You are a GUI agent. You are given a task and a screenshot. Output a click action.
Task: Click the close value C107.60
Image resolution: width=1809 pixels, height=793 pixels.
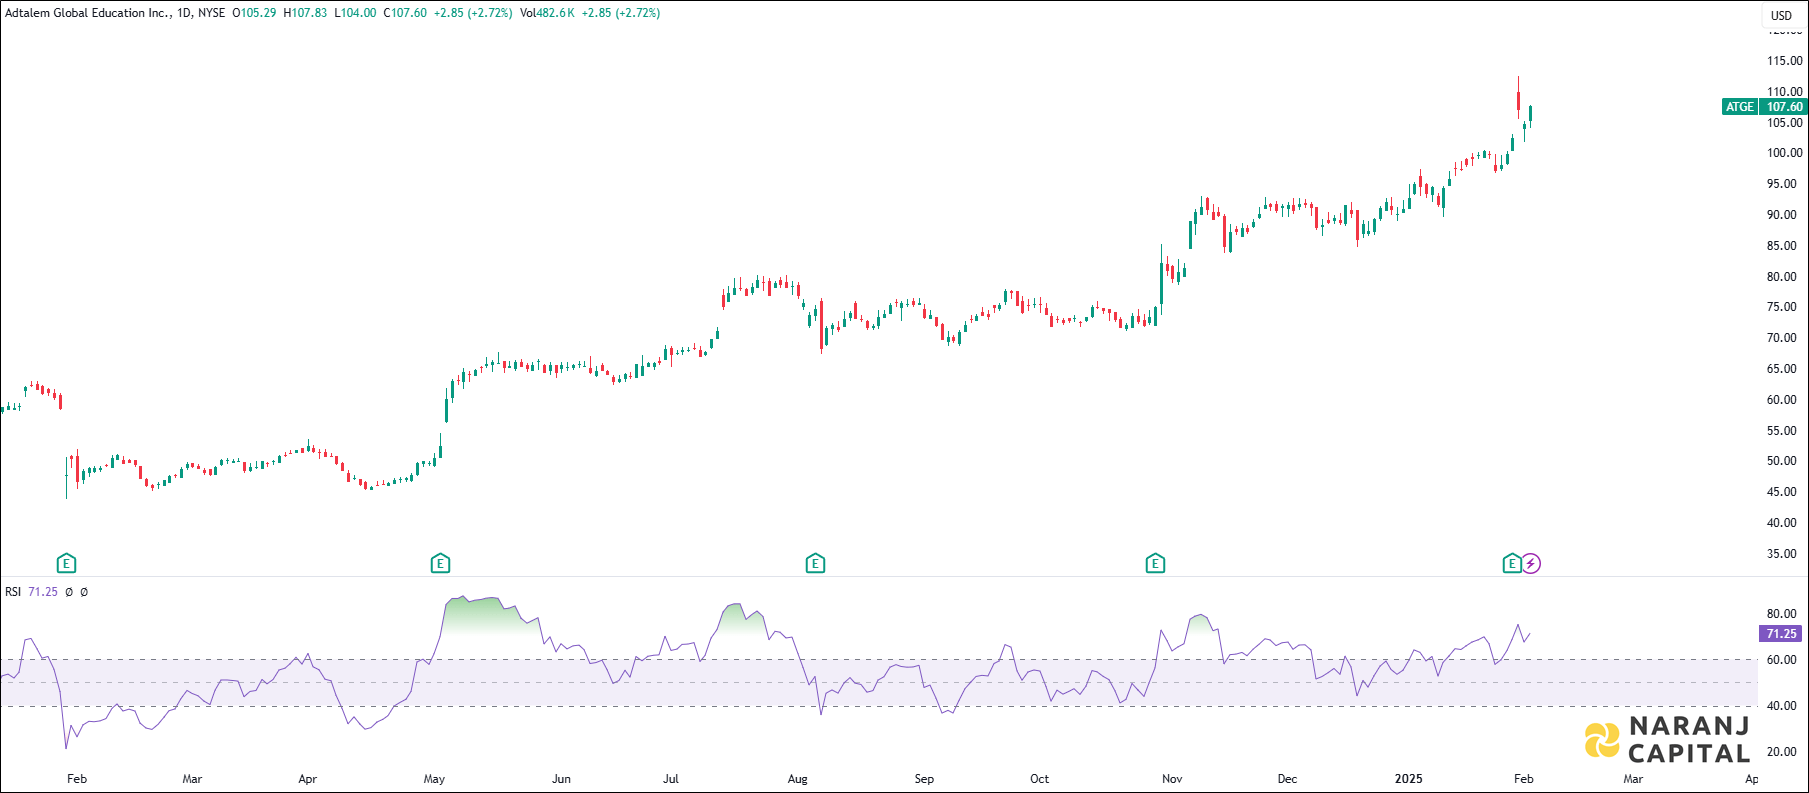coord(405,13)
